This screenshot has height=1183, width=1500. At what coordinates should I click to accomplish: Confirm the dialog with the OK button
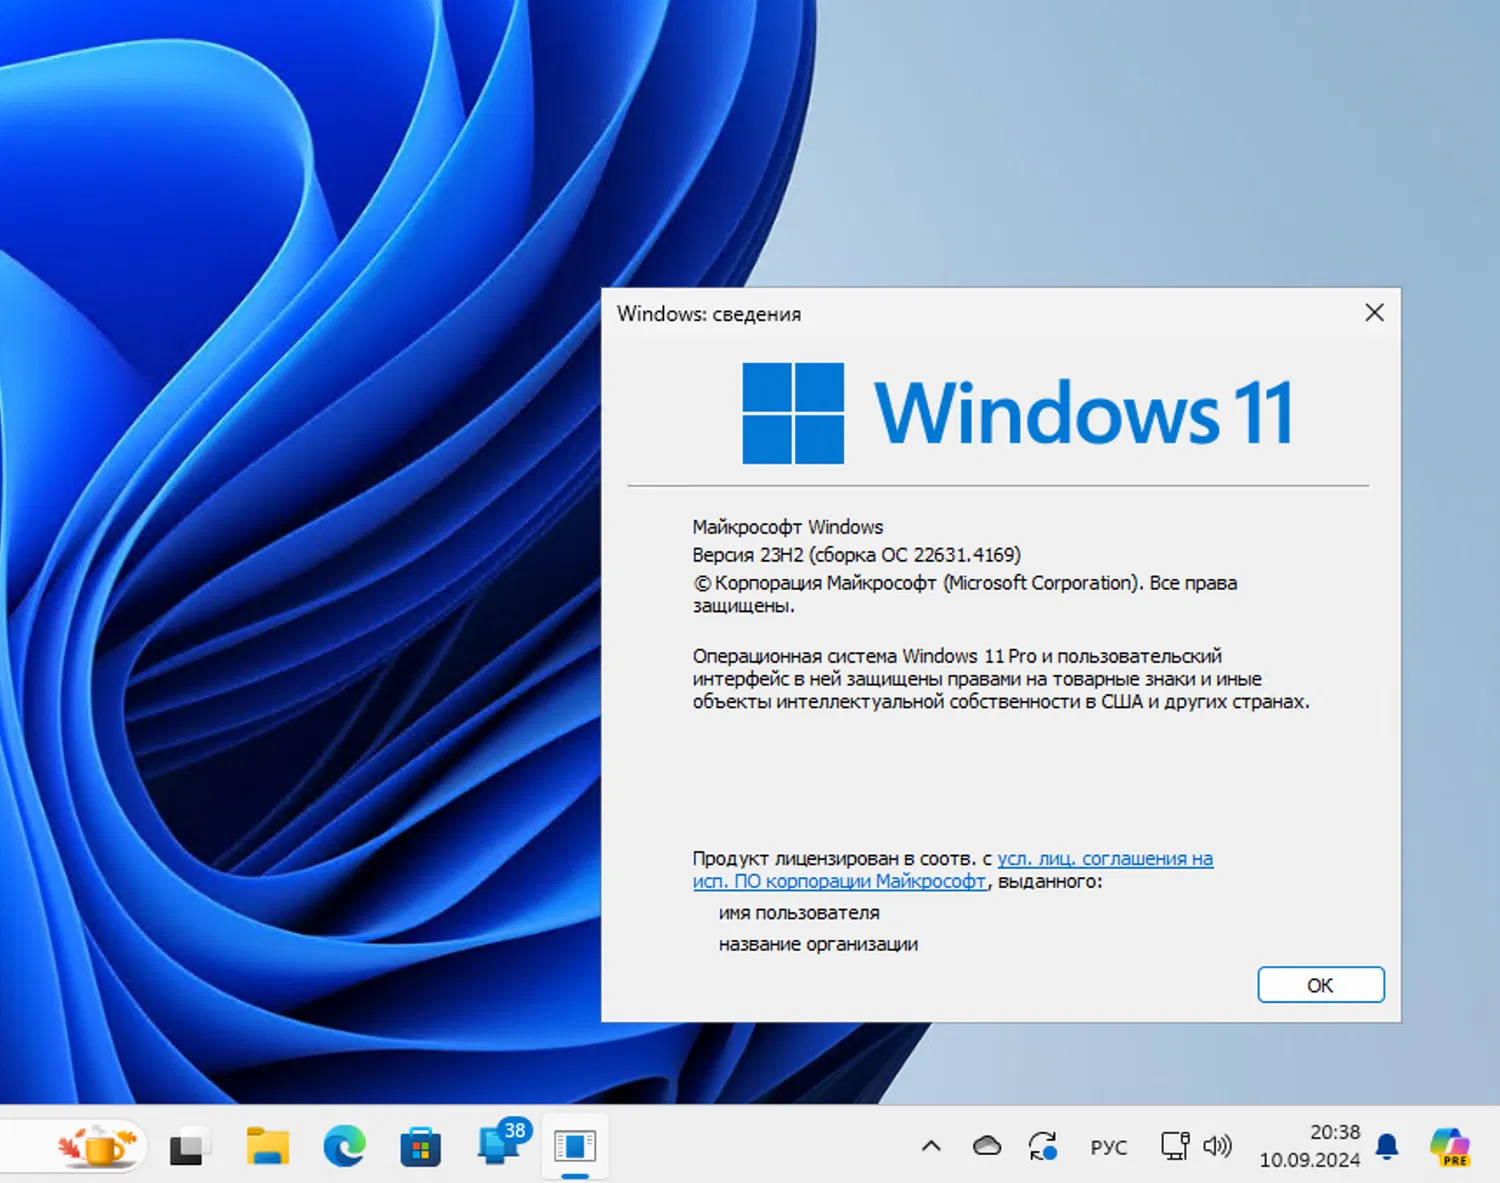tap(1320, 985)
